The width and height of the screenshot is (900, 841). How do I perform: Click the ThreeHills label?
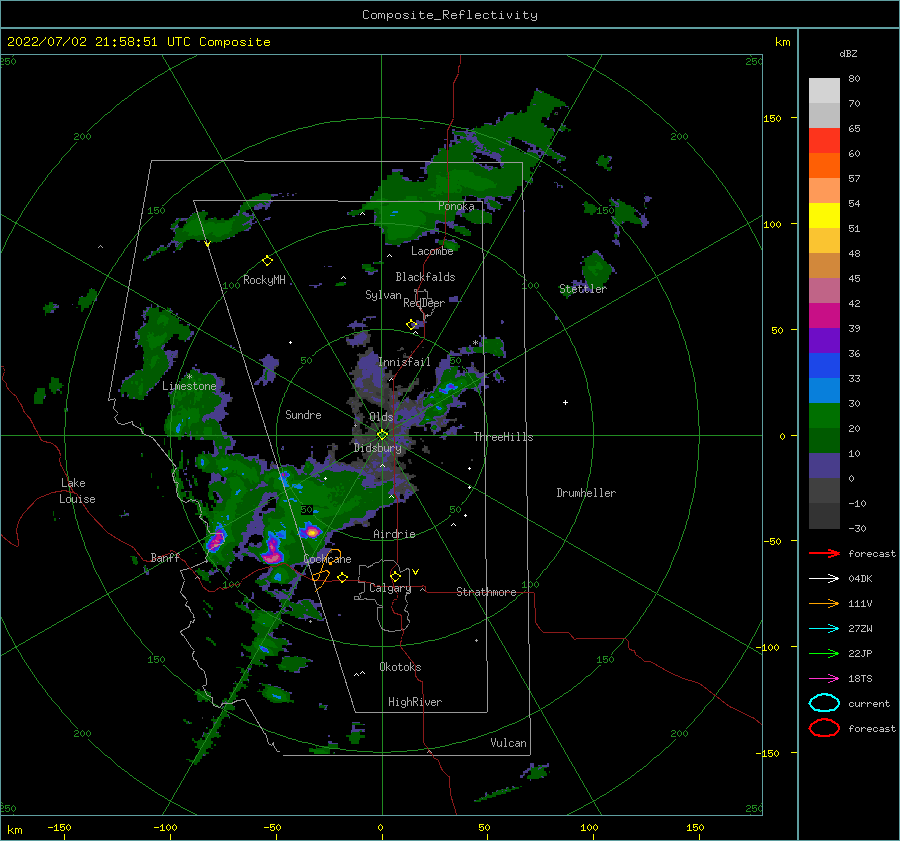[x=503, y=437]
